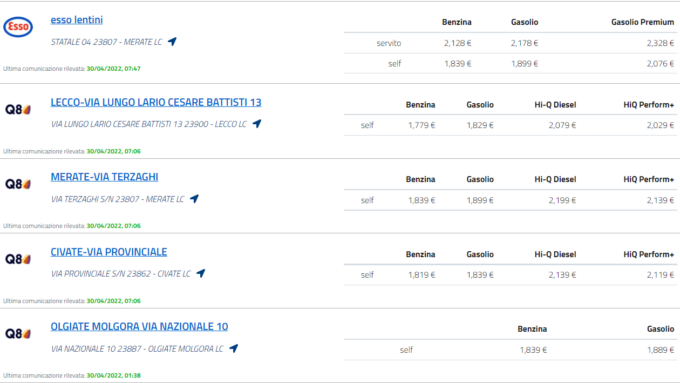Click the Q8 logo beside Olgiate Molgora
This screenshot has width=680, height=383.
point(18,334)
